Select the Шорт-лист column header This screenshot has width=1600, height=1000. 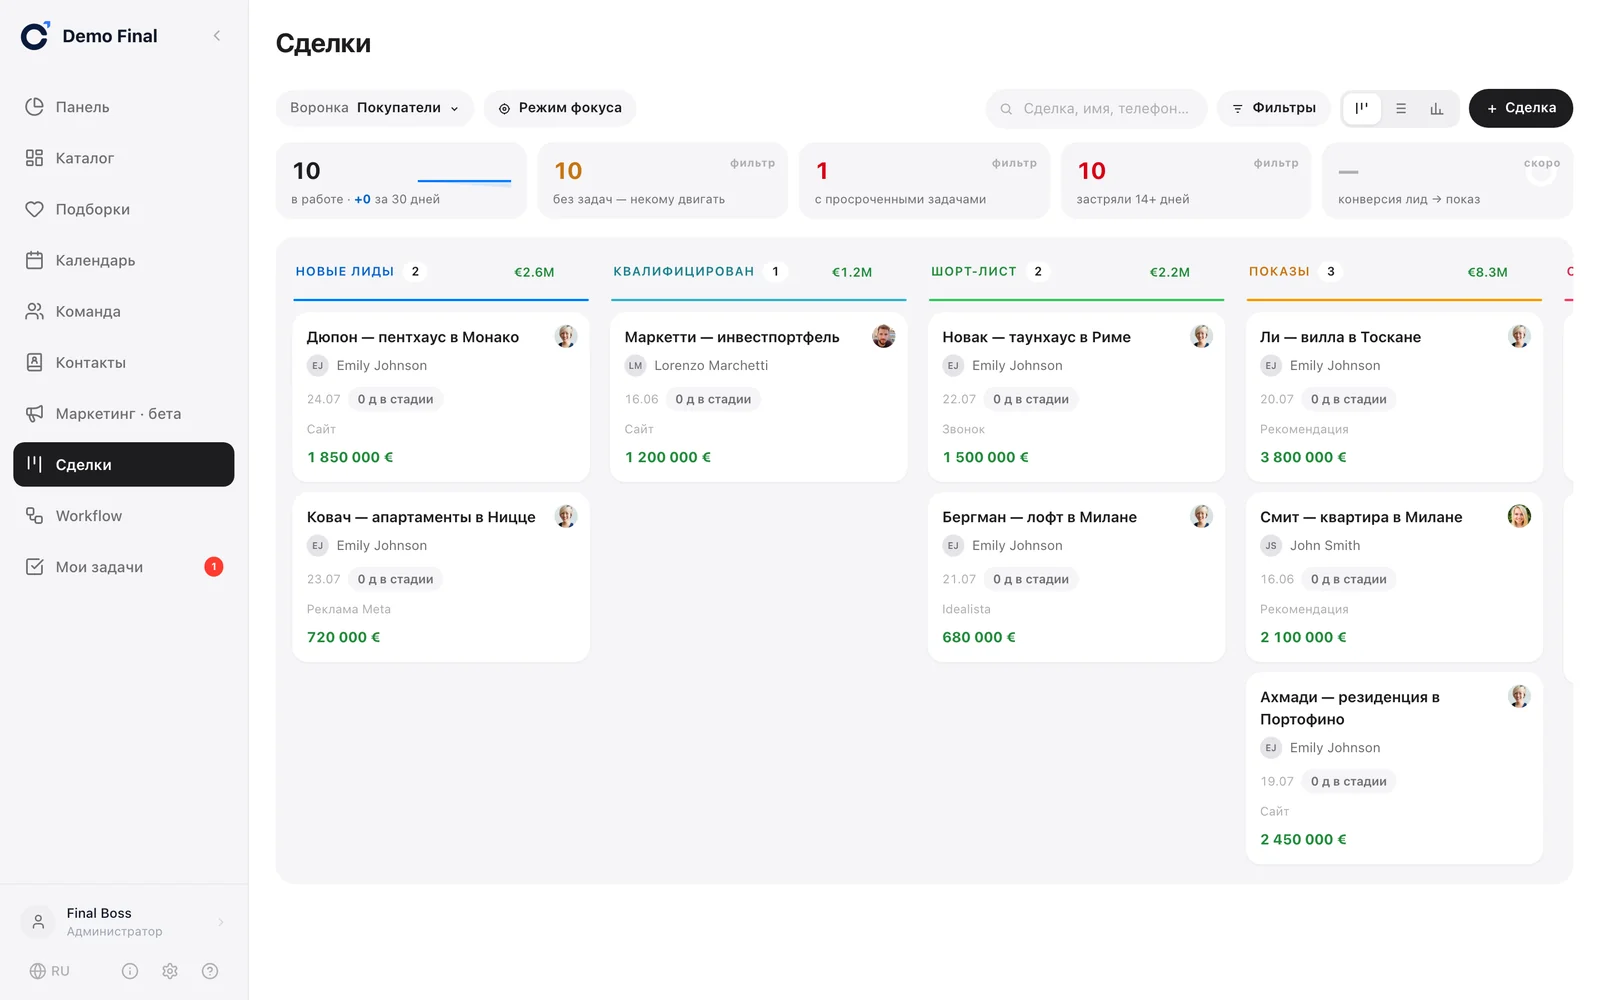click(1076, 272)
